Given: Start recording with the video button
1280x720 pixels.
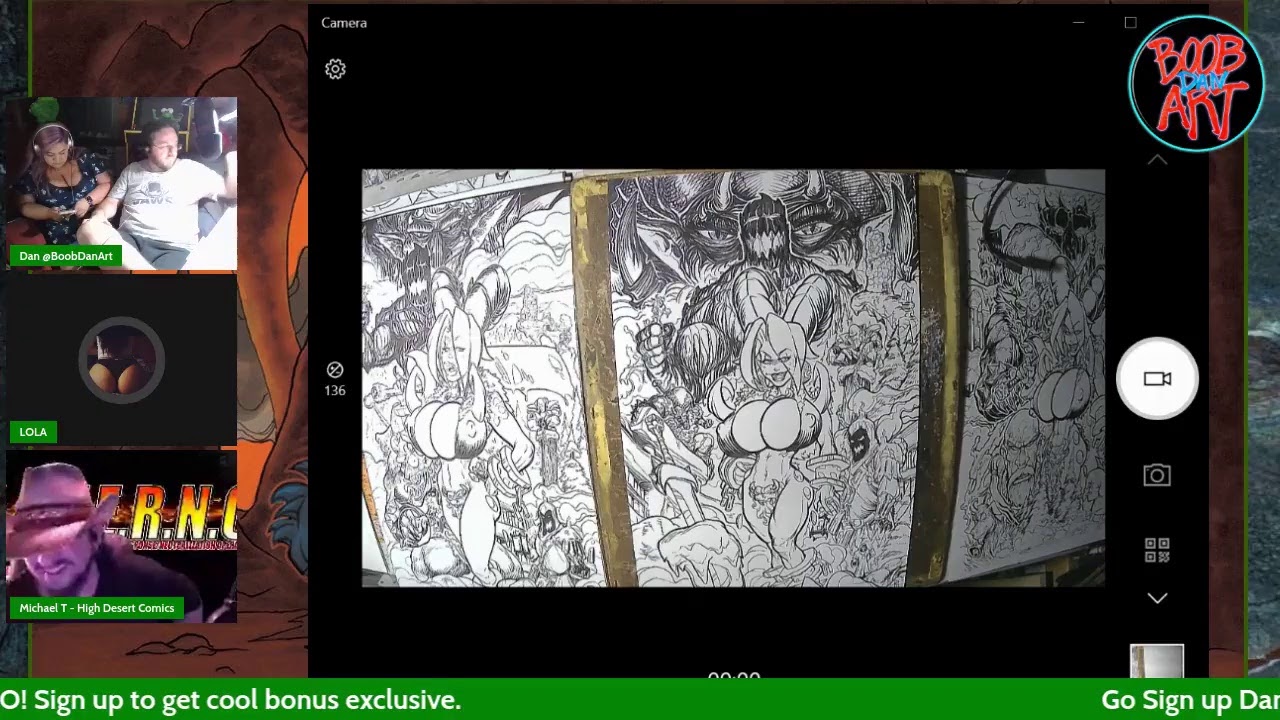Looking at the screenshot, I should (1157, 378).
